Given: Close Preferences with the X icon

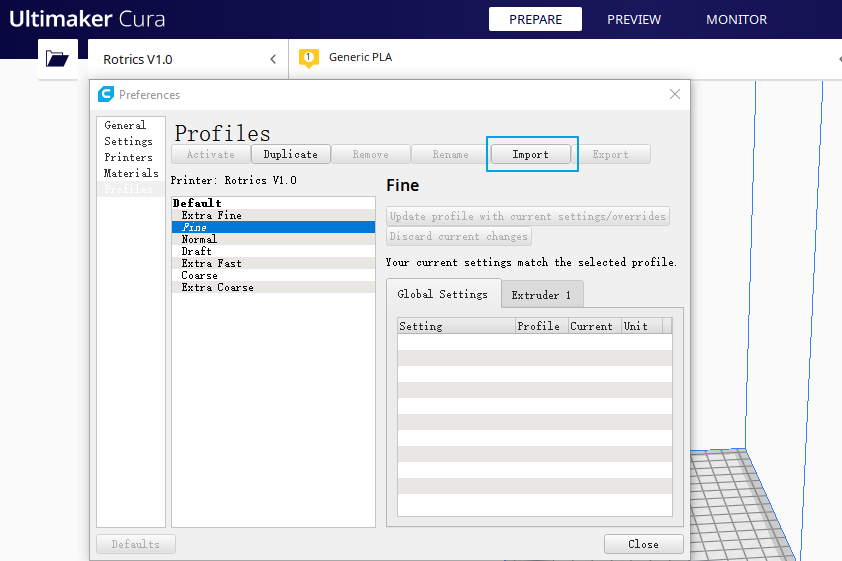Looking at the screenshot, I should point(675,94).
